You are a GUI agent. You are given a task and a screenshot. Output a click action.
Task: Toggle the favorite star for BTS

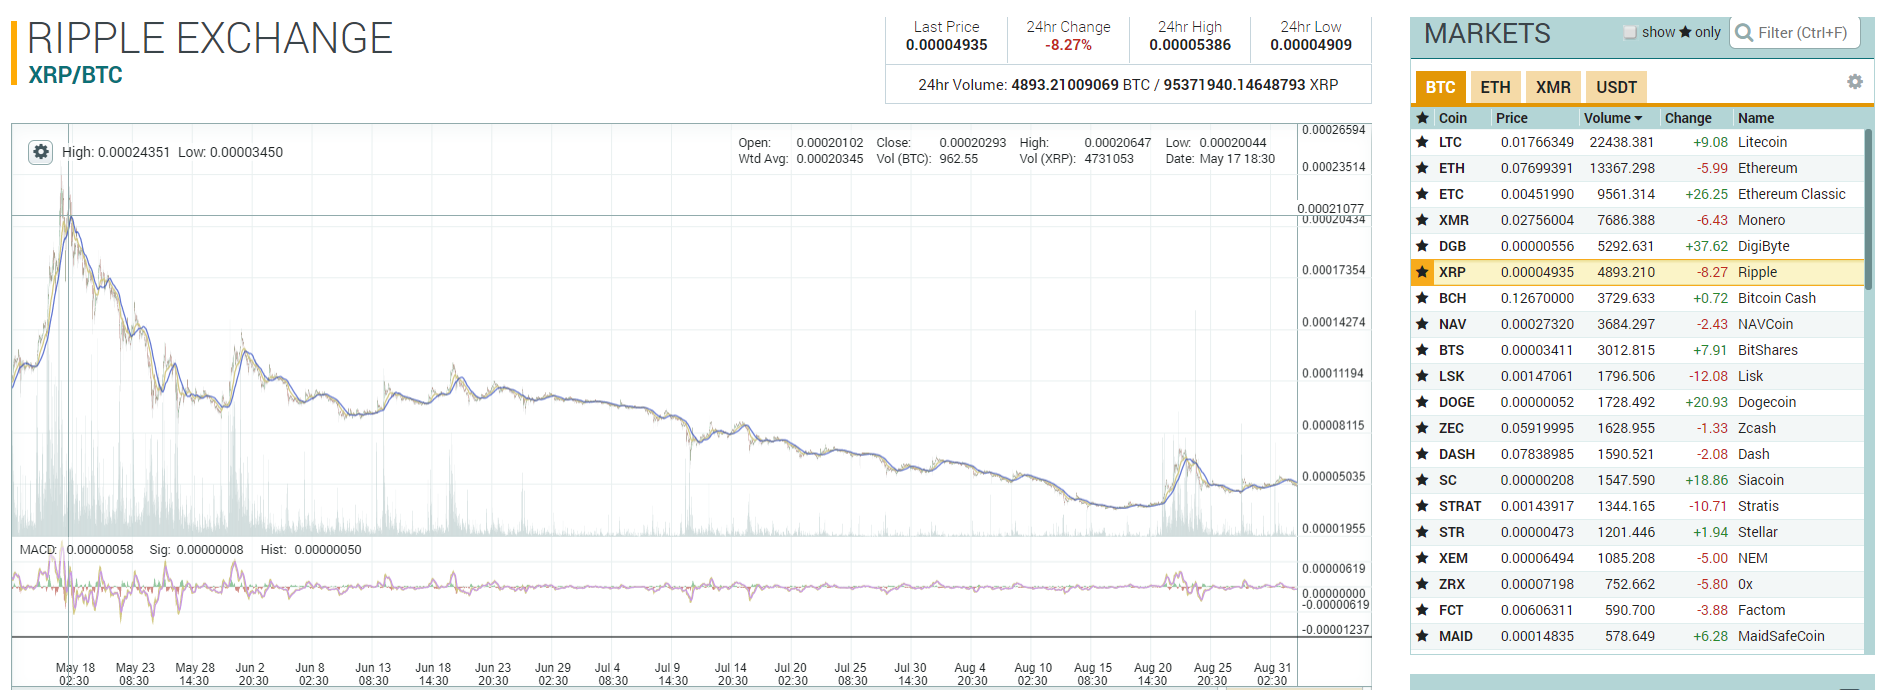coord(1422,350)
